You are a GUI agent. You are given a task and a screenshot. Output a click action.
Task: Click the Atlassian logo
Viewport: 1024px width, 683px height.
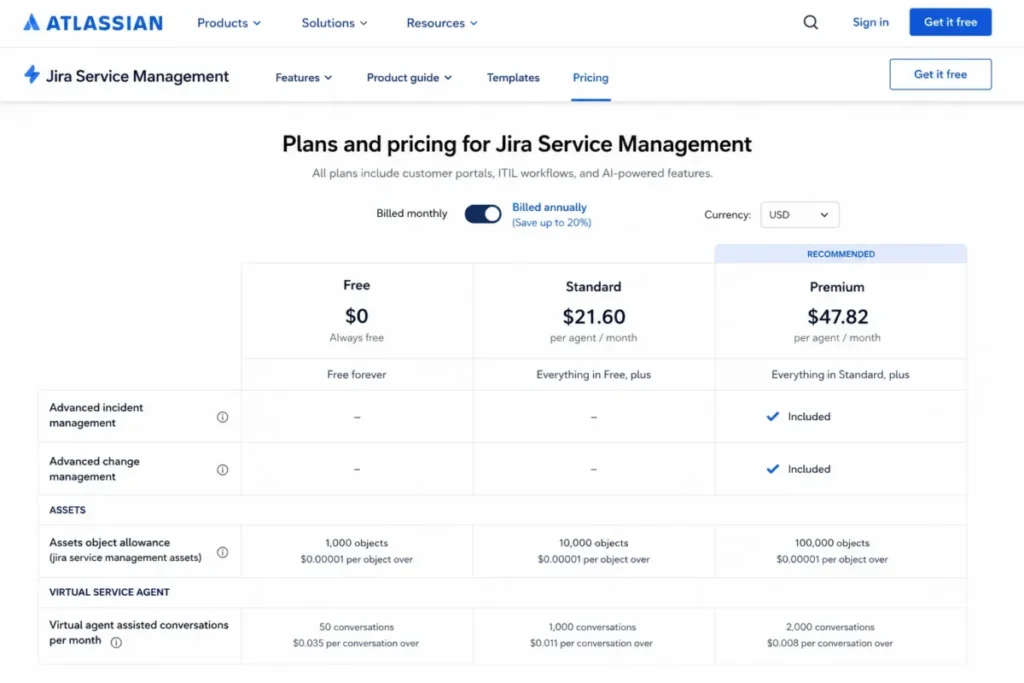pyautogui.click(x=93, y=23)
